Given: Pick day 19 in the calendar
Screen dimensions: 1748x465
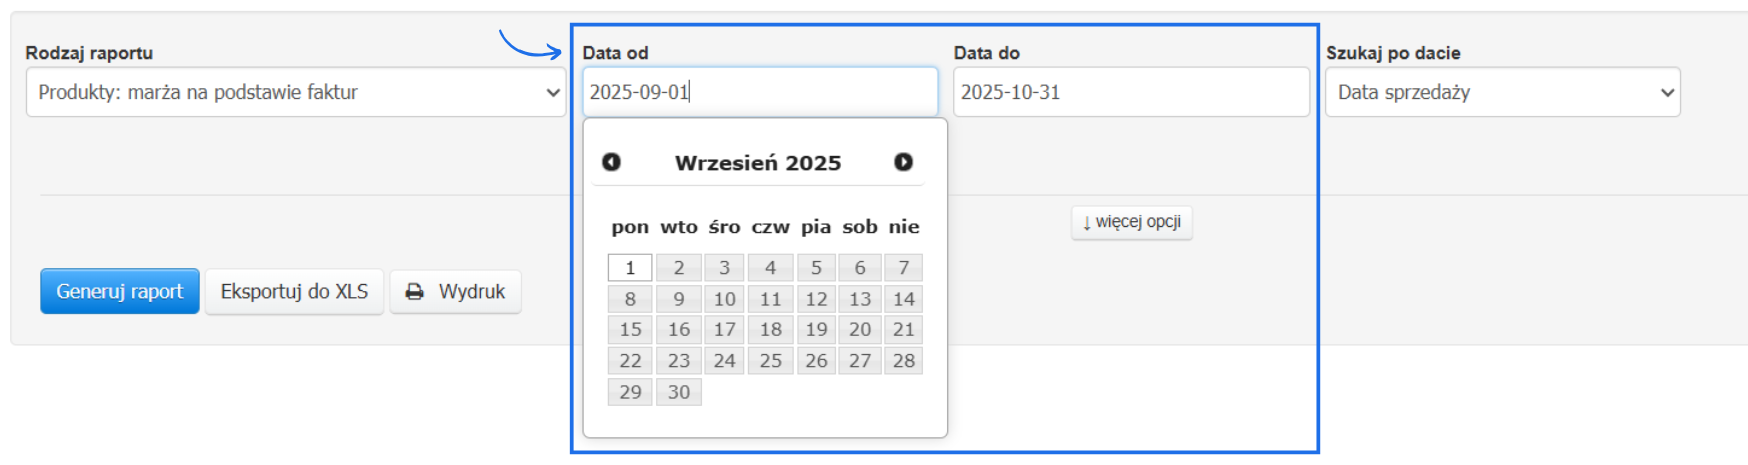Looking at the screenshot, I should point(816,330).
